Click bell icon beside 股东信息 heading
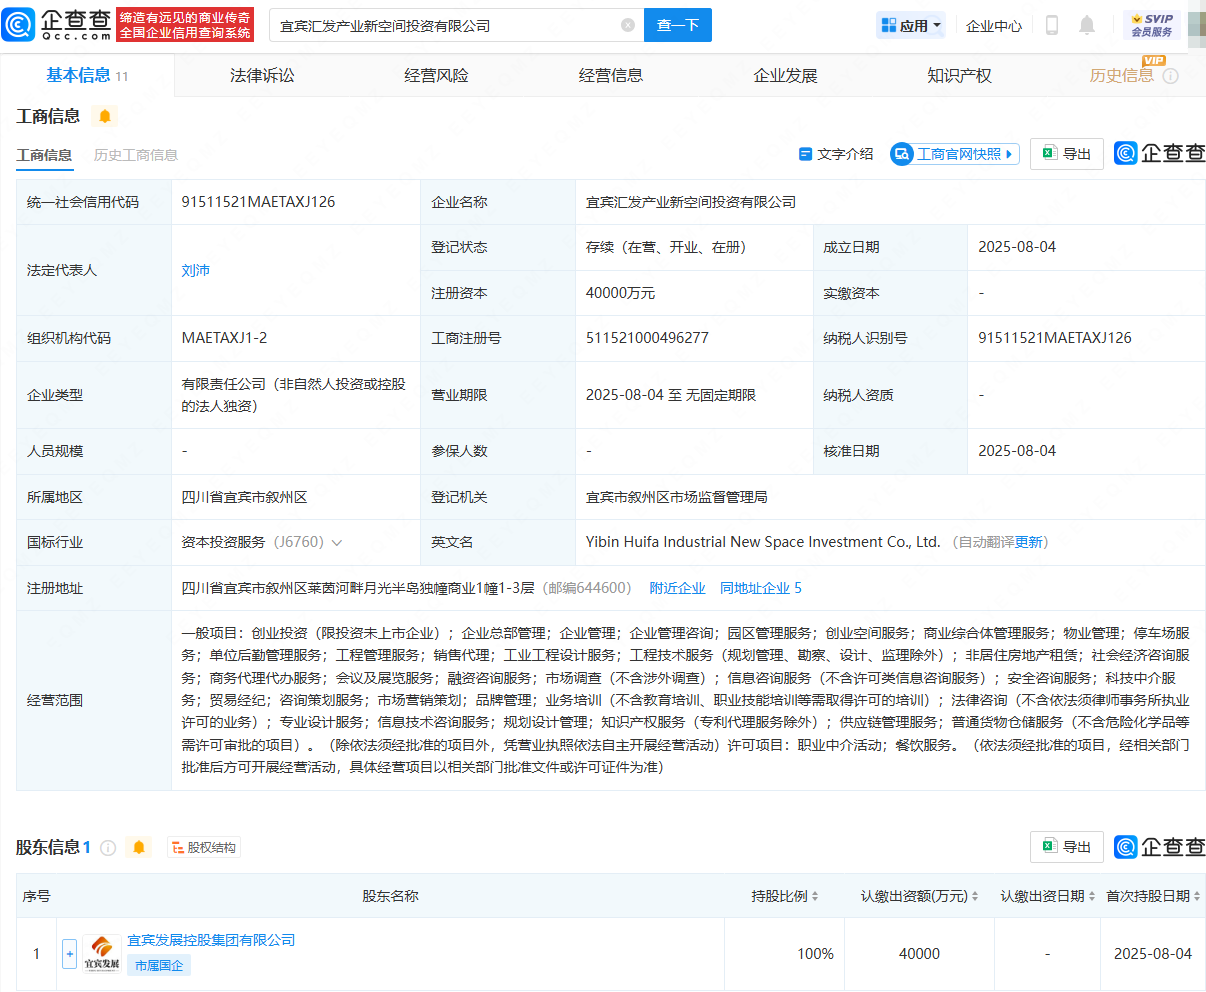Image resolution: width=1206 pixels, height=992 pixels. pos(139,848)
